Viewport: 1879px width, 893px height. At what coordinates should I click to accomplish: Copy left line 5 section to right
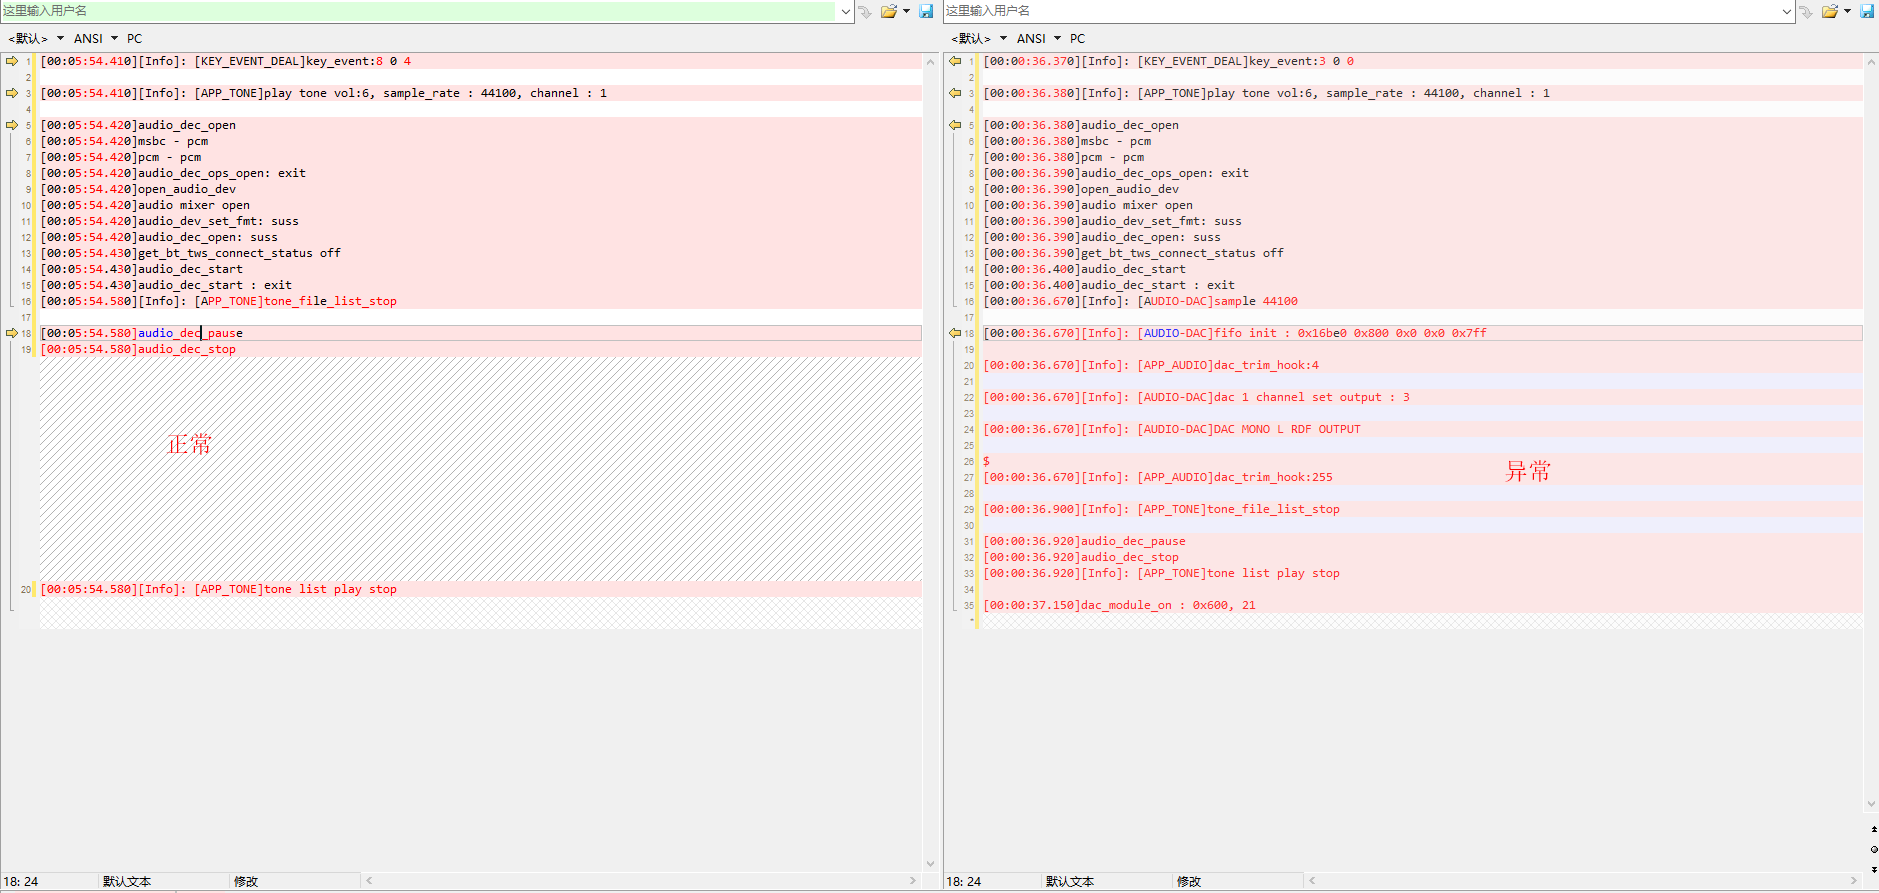12,125
